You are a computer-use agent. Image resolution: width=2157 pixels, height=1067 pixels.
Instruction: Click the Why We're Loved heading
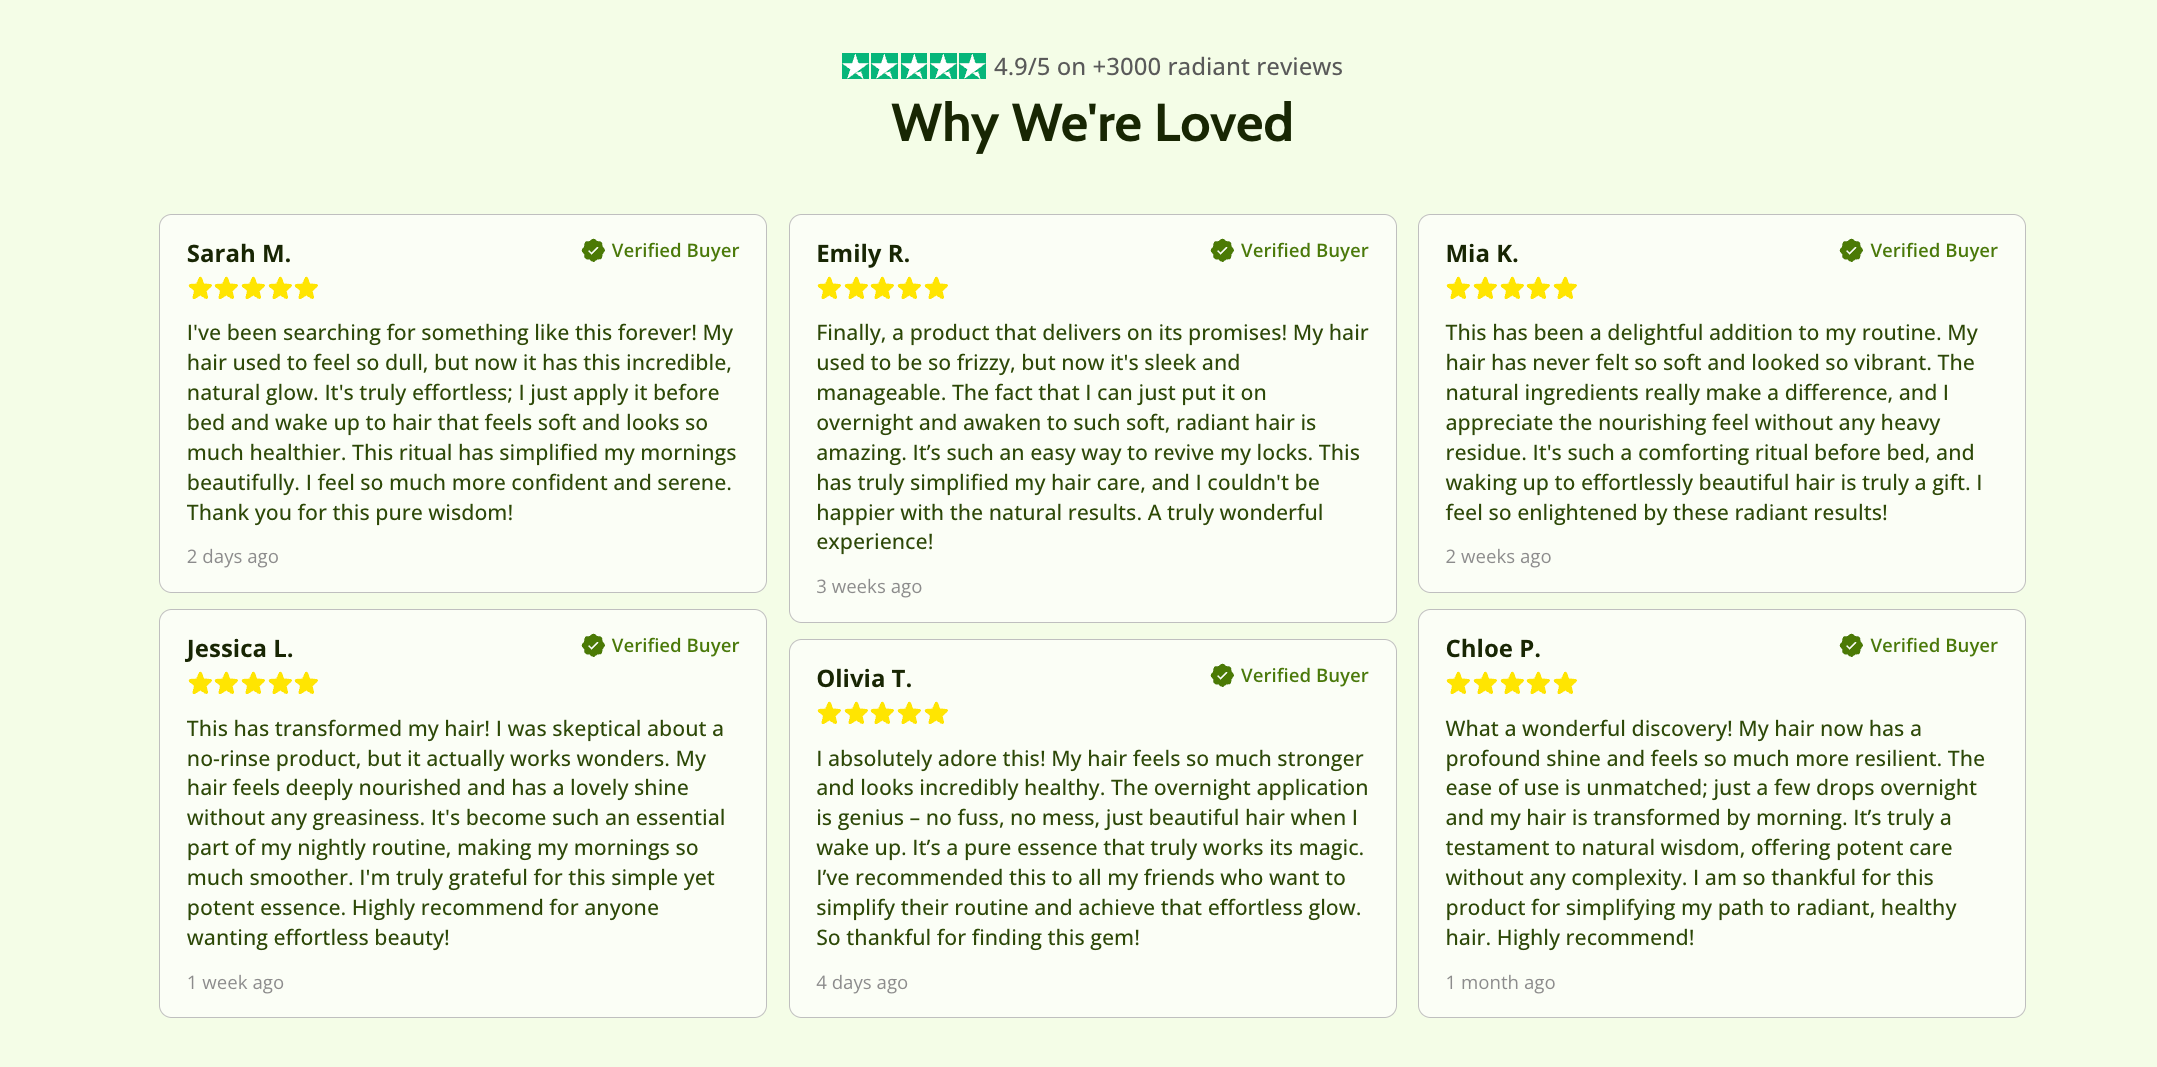click(1092, 123)
